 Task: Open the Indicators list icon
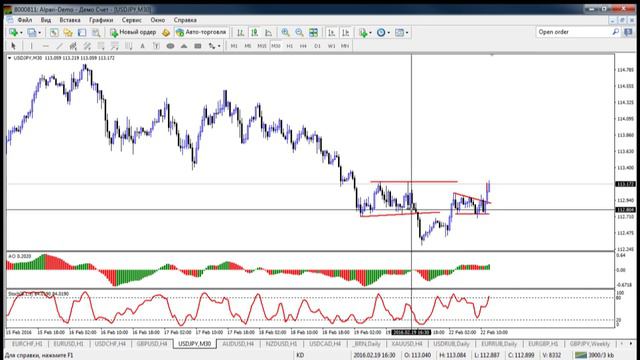[362, 33]
